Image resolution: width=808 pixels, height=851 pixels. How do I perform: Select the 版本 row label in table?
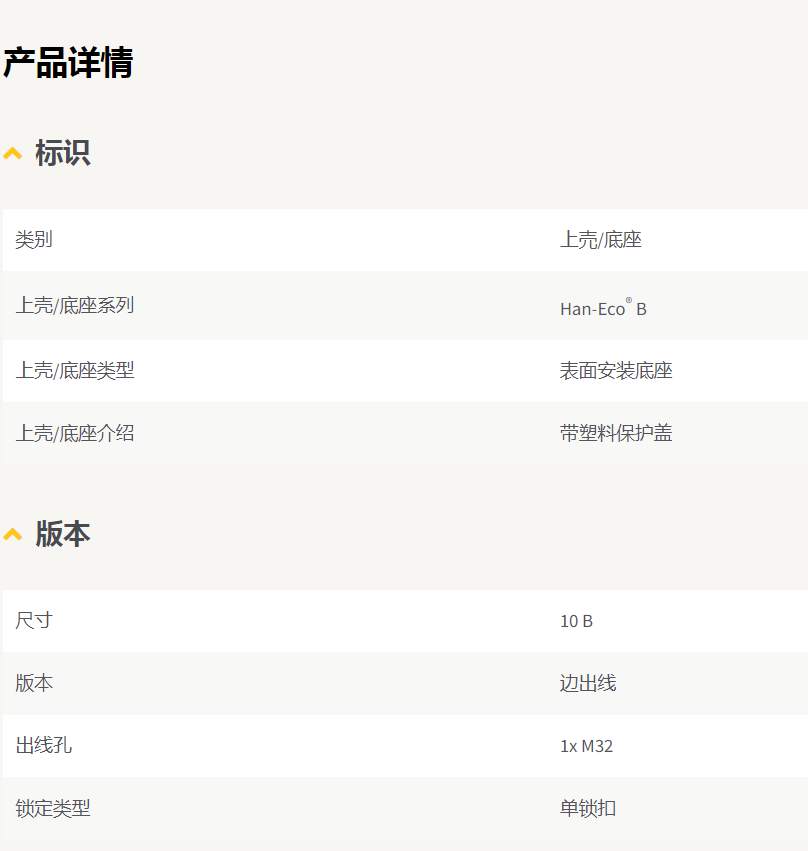point(34,683)
